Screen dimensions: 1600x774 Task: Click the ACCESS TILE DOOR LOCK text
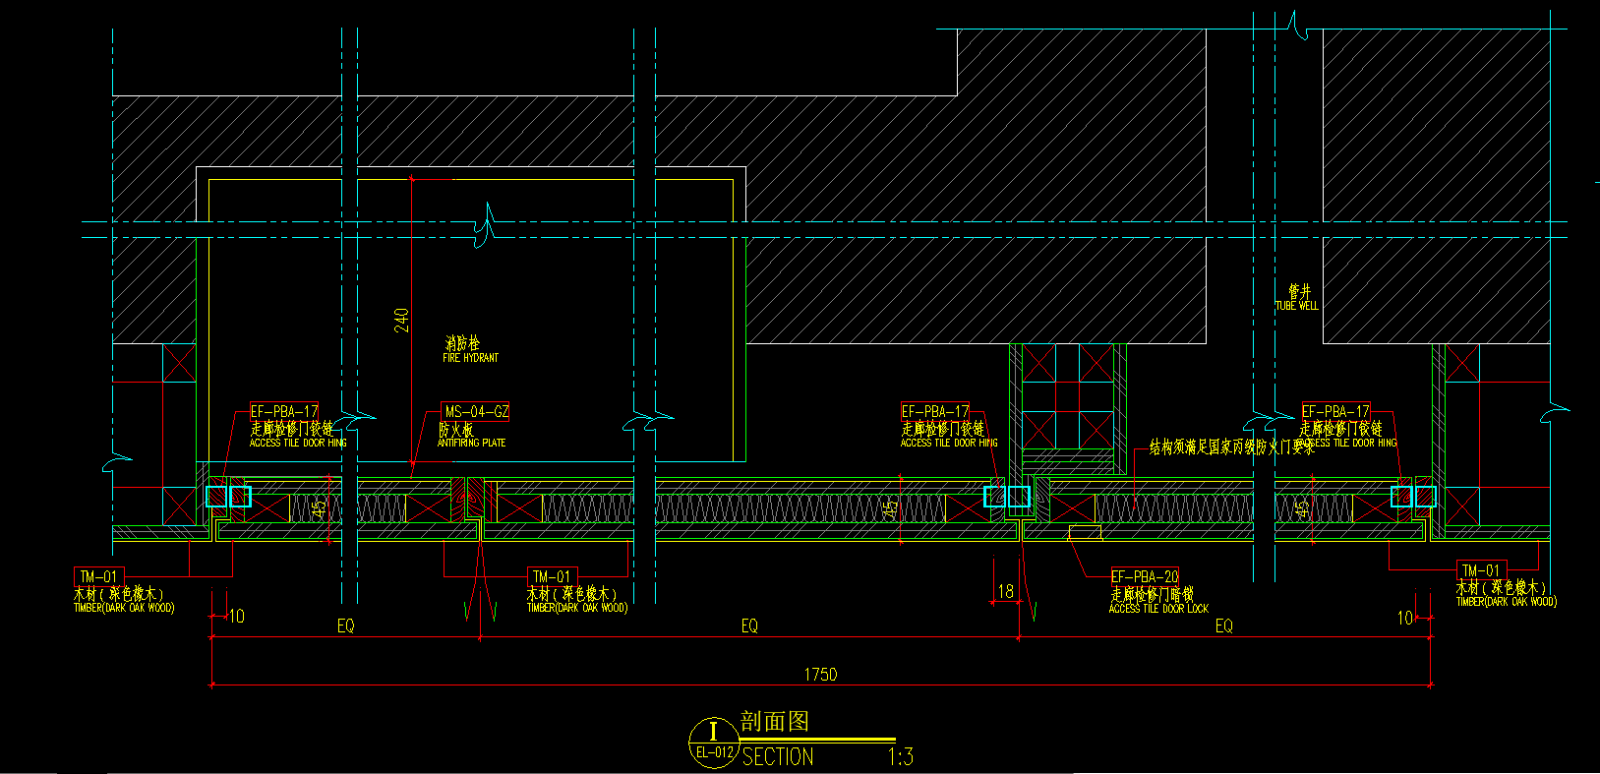(x=1159, y=608)
